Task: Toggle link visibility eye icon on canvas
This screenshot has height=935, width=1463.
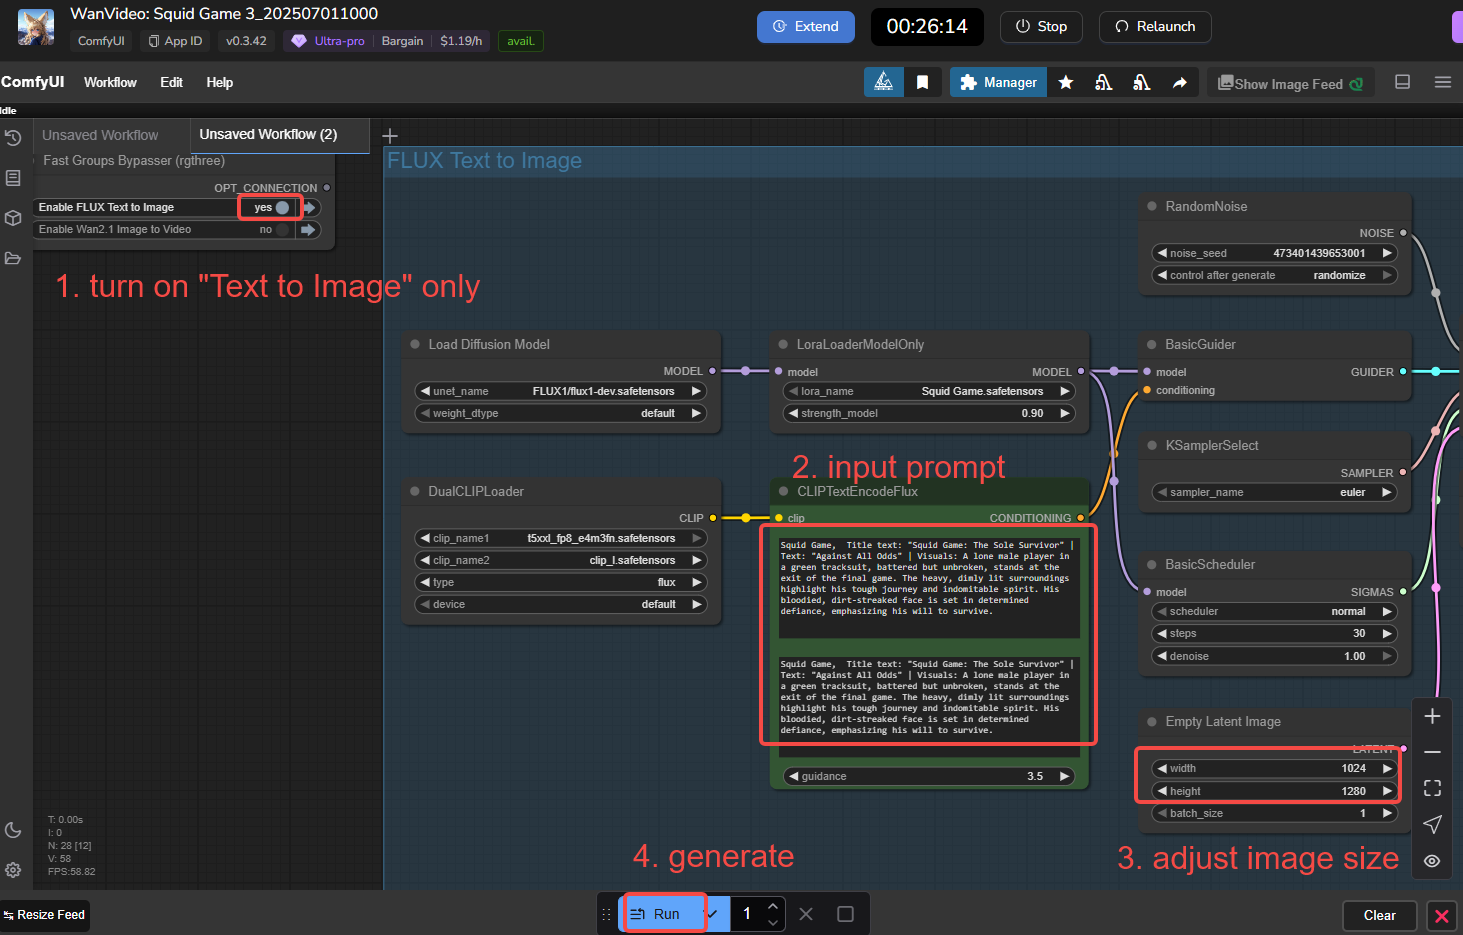Action: pos(1432,860)
